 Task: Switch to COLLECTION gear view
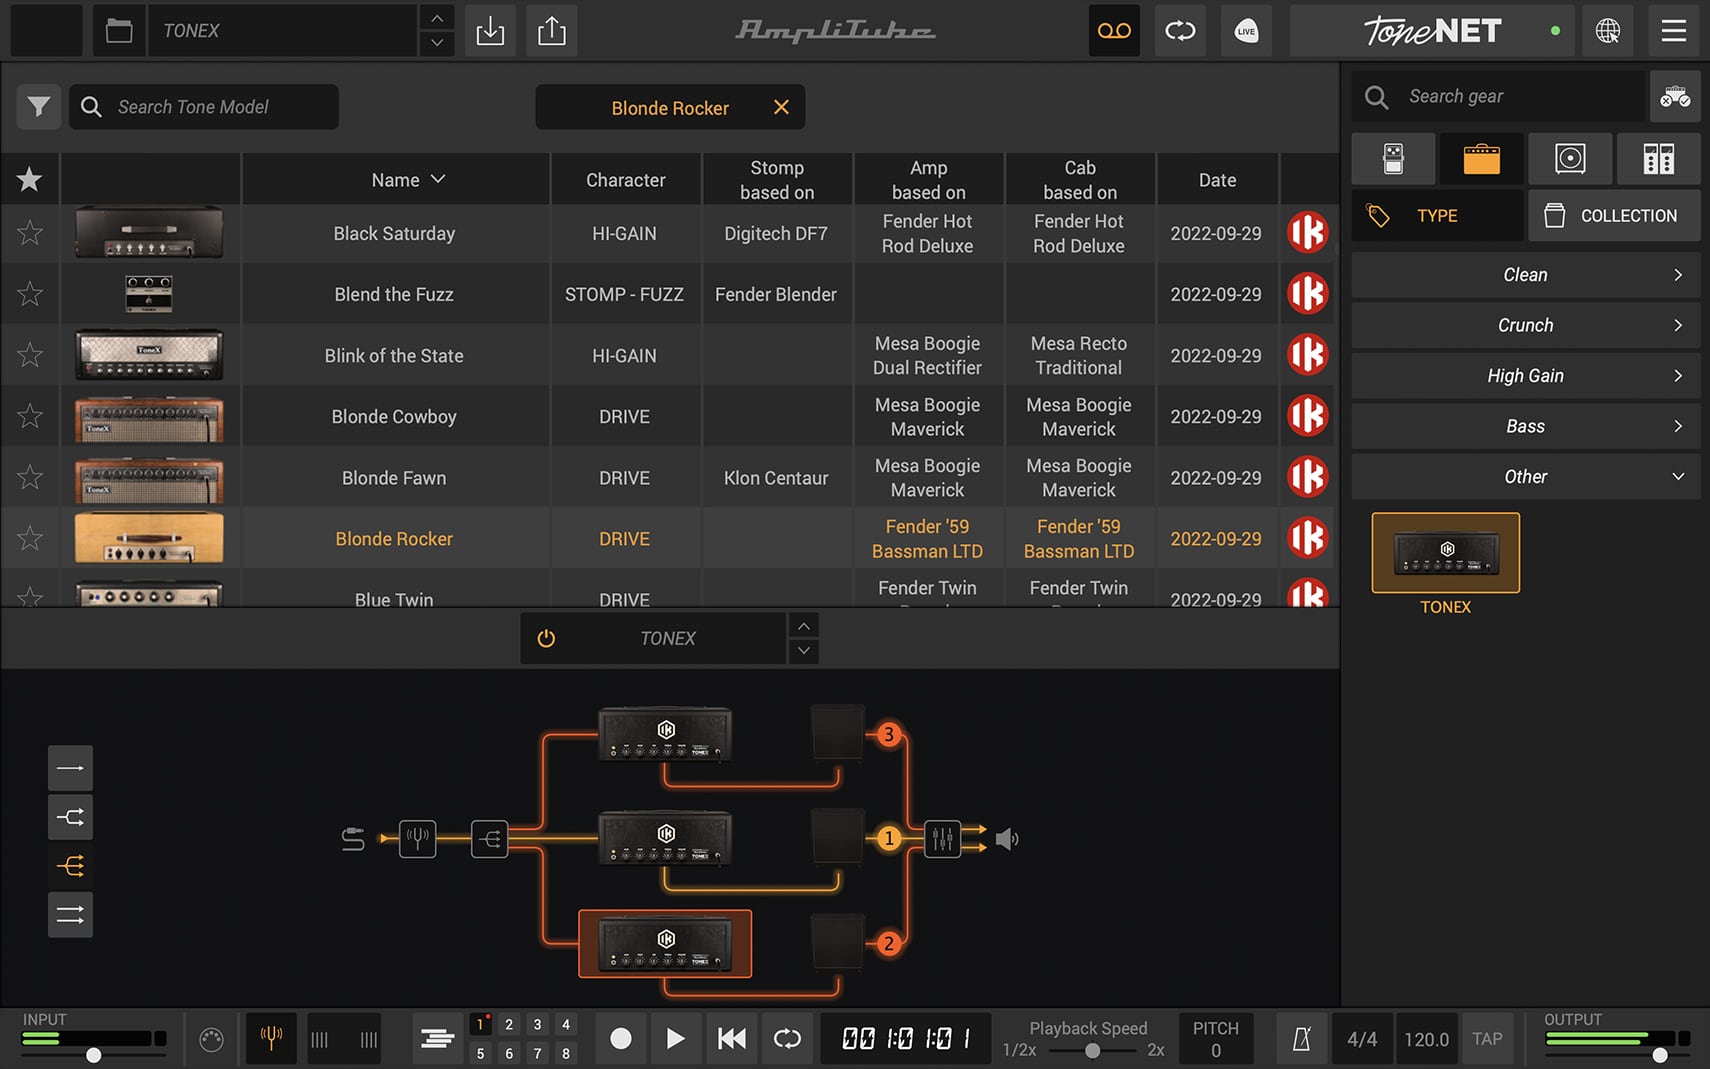[1614, 215]
